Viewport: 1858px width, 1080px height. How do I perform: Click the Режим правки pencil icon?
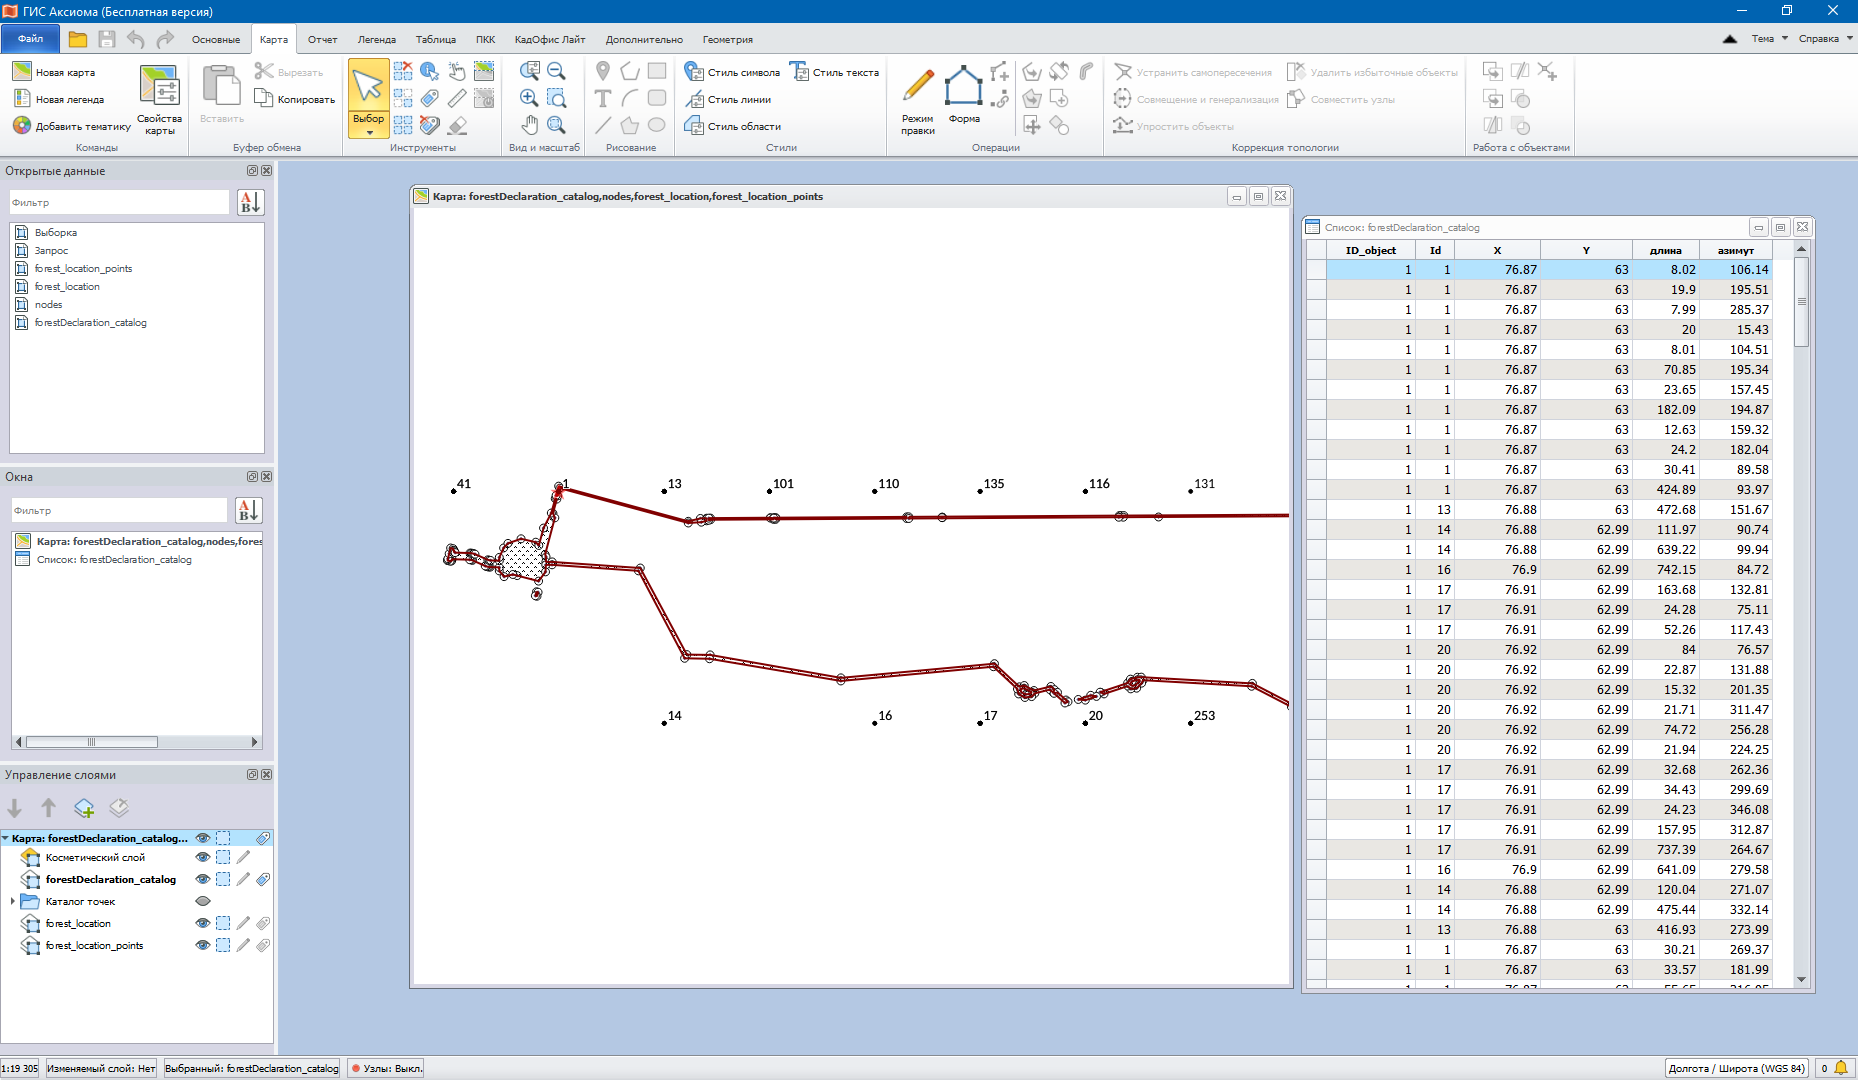(917, 87)
